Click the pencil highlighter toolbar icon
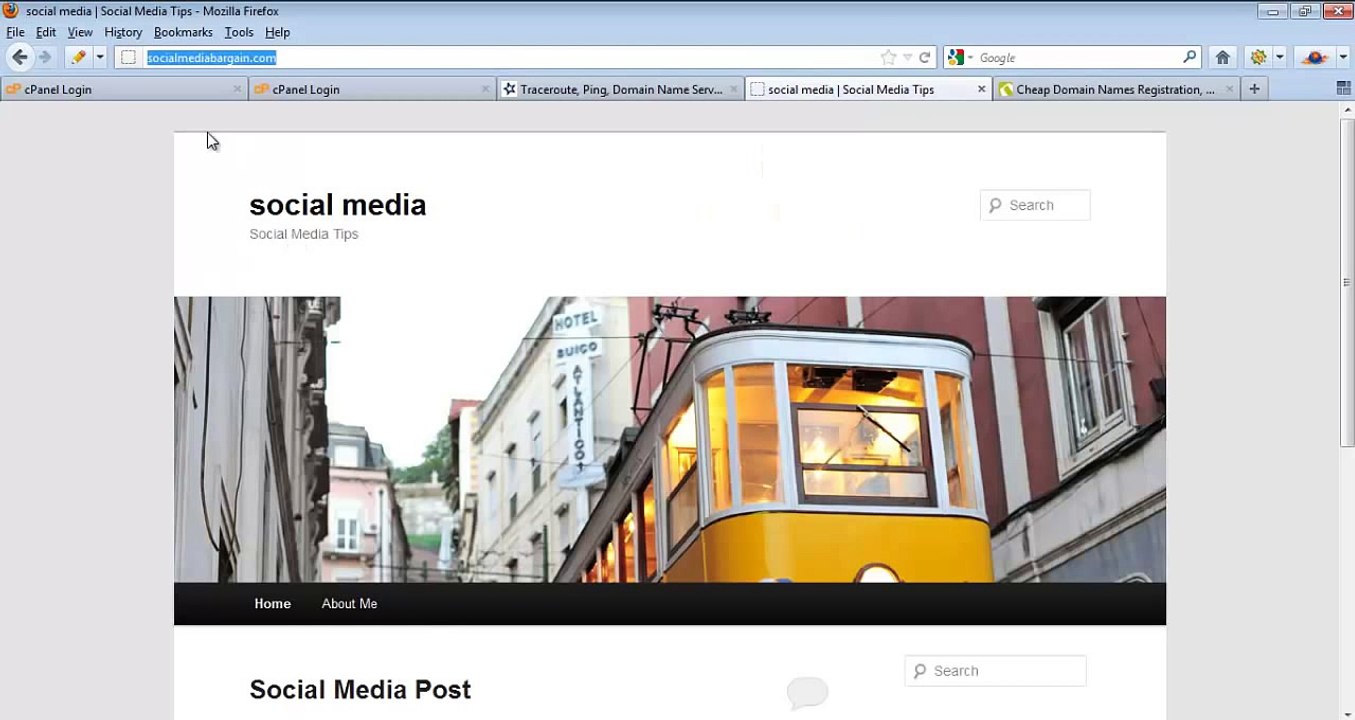 (x=78, y=57)
